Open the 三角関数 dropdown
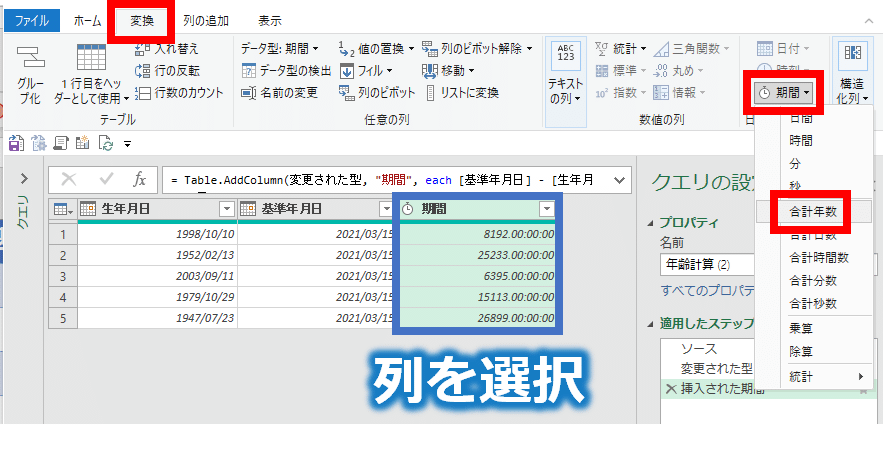 click(692, 49)
